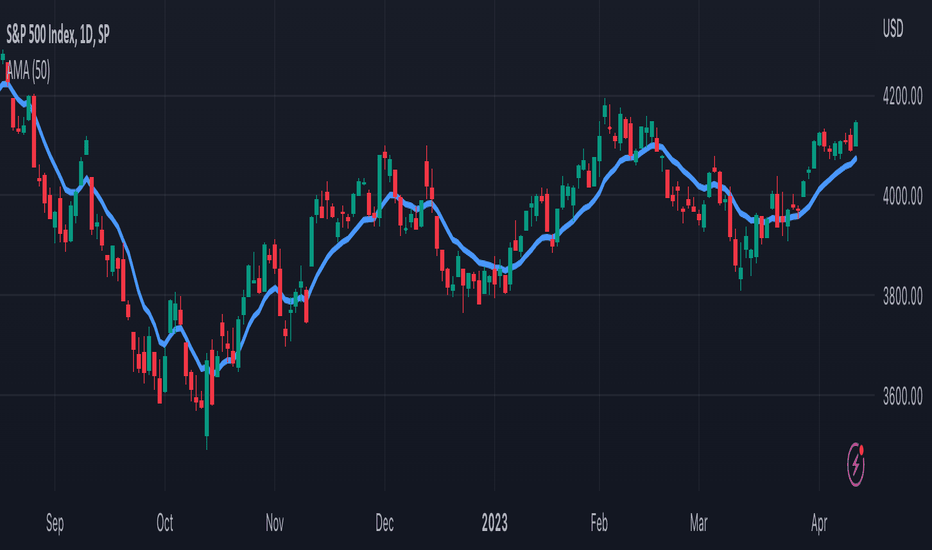Click the S&P 500 Index chart title
The width and height of the screenshot is (932, 550).
click(58, 34)
